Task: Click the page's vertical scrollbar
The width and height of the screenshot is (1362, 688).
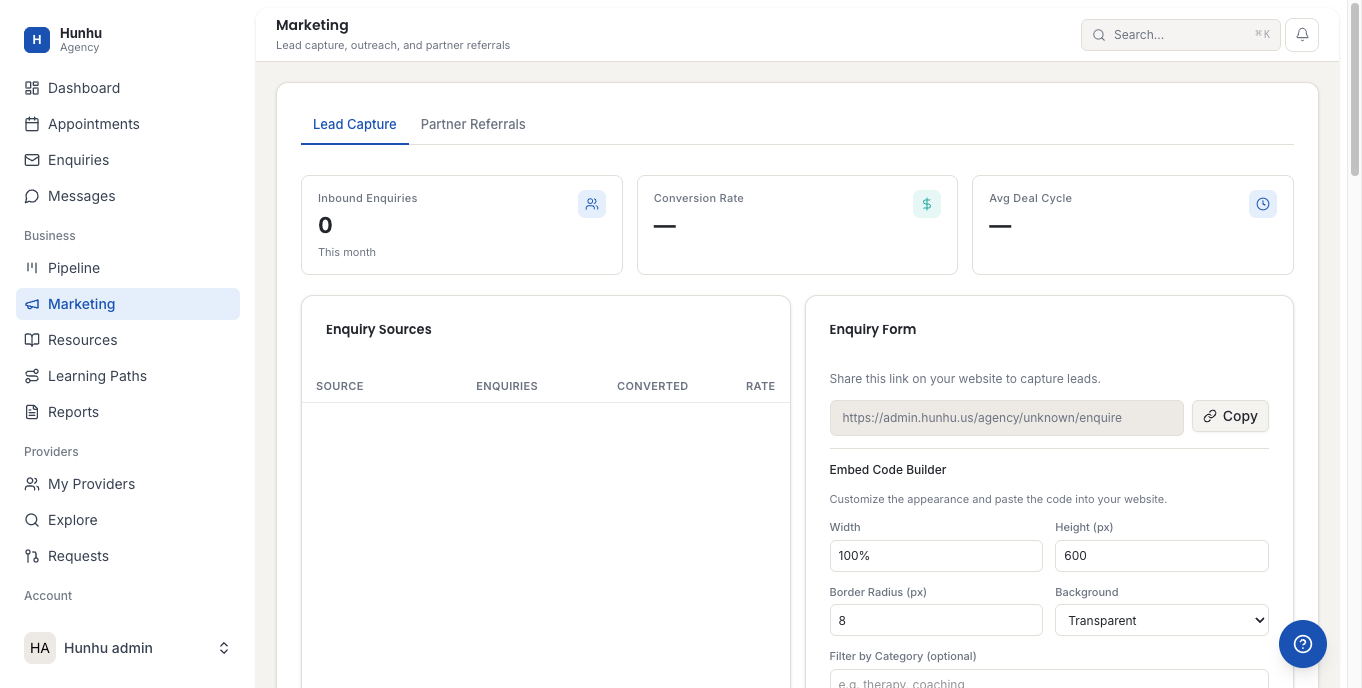Action: click(1355, 90)
